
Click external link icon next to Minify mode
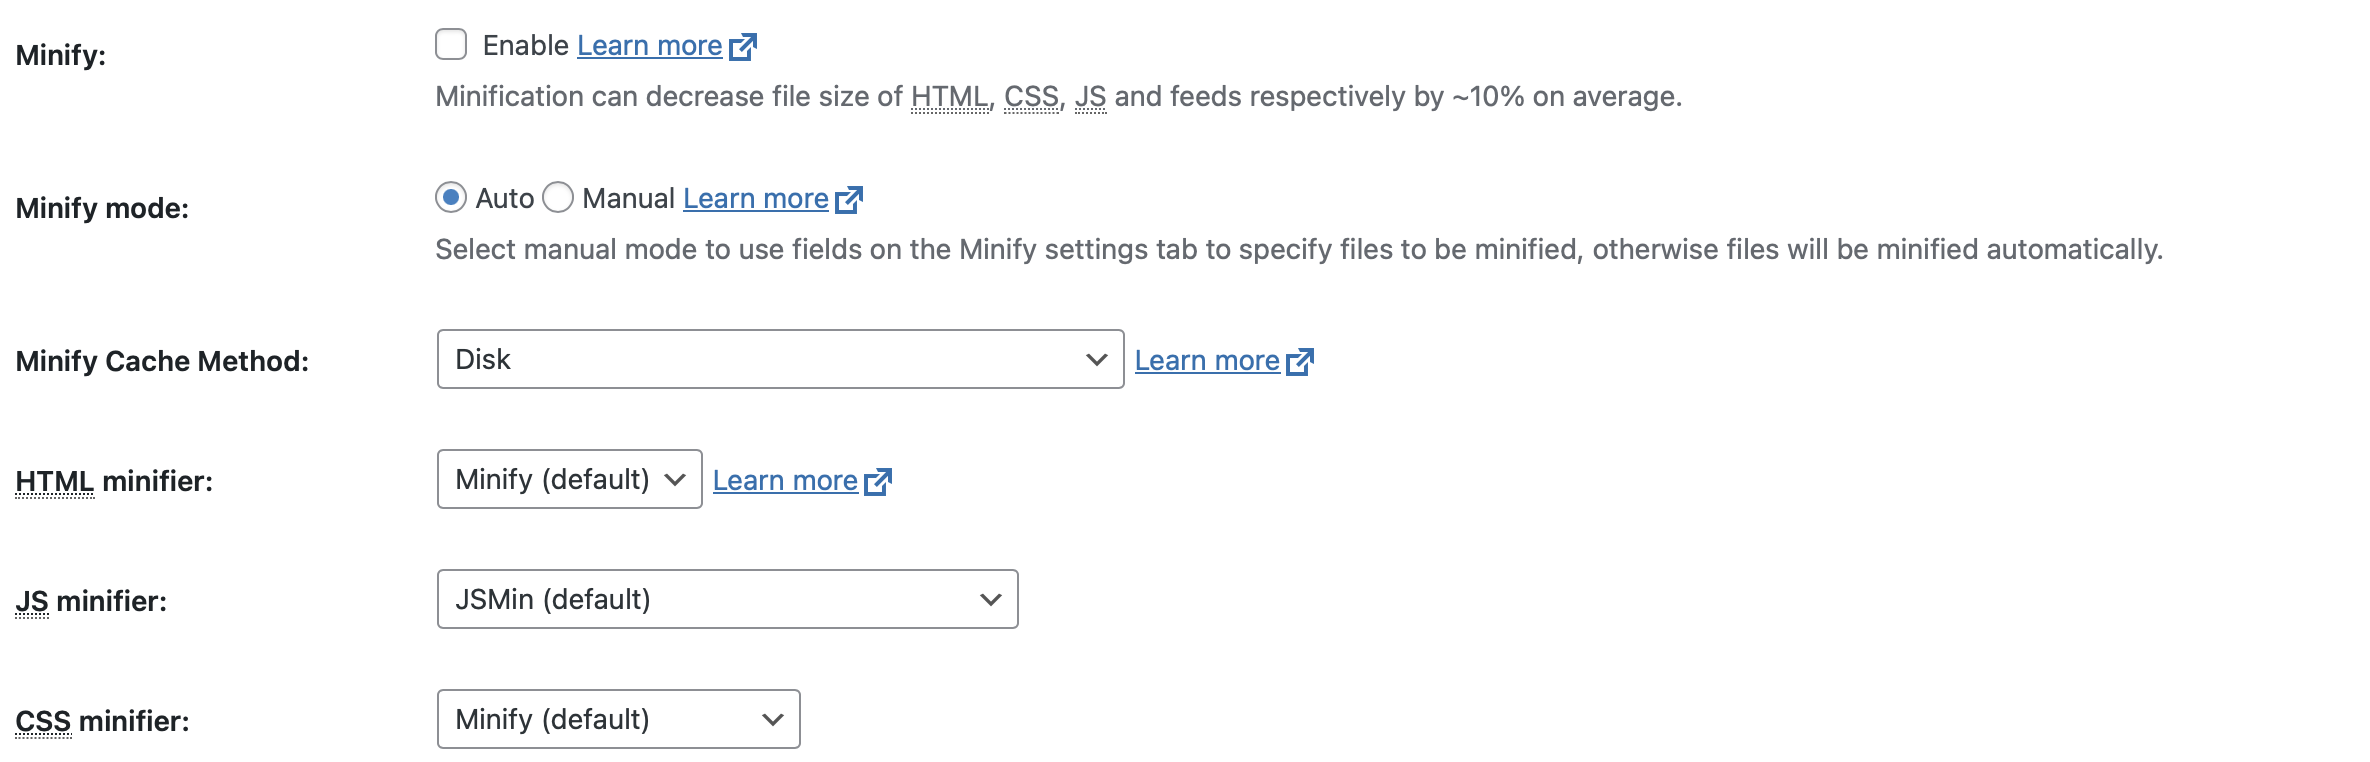pos(849,199)
